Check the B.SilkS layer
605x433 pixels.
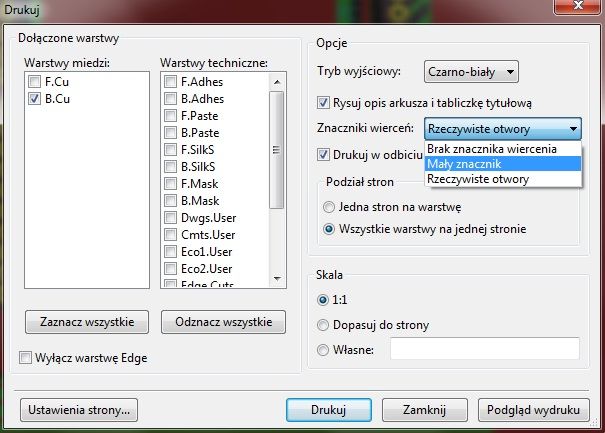(x=170, y=167)
